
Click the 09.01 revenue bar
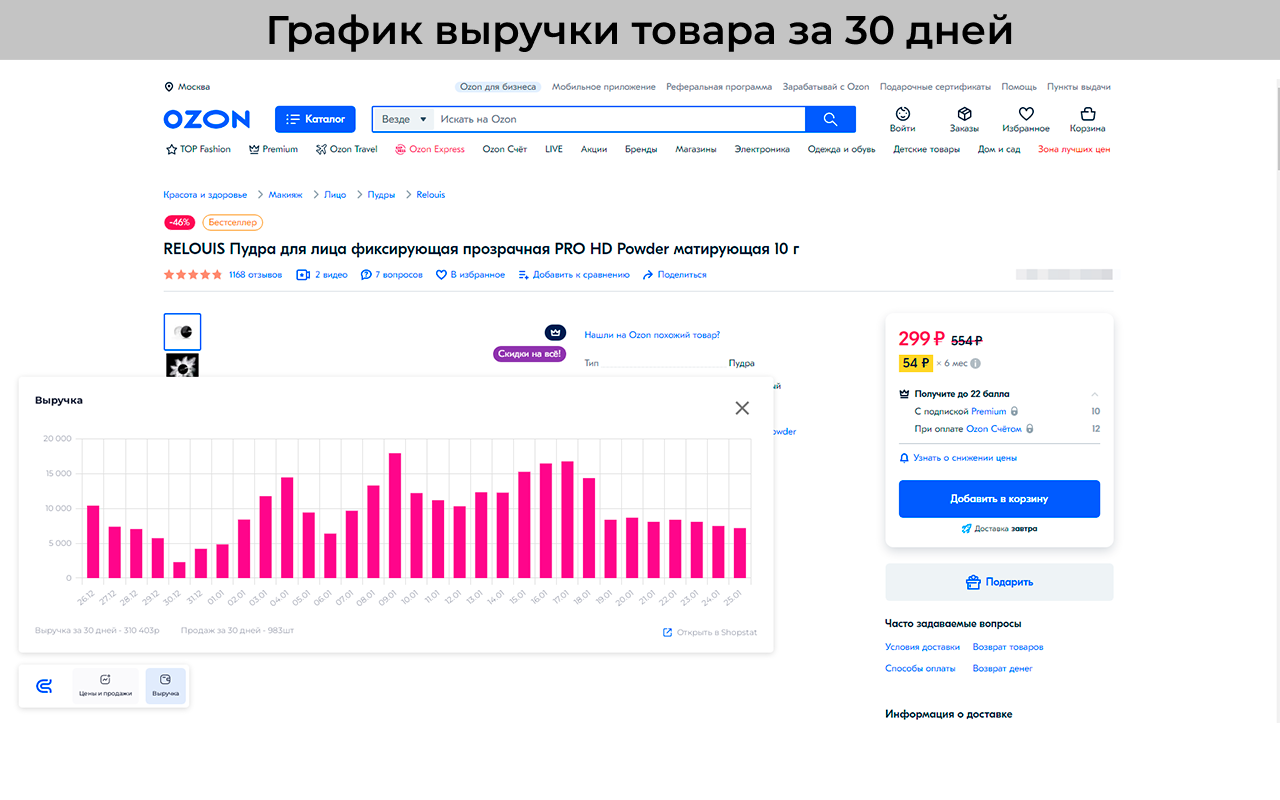pos(395,515)
